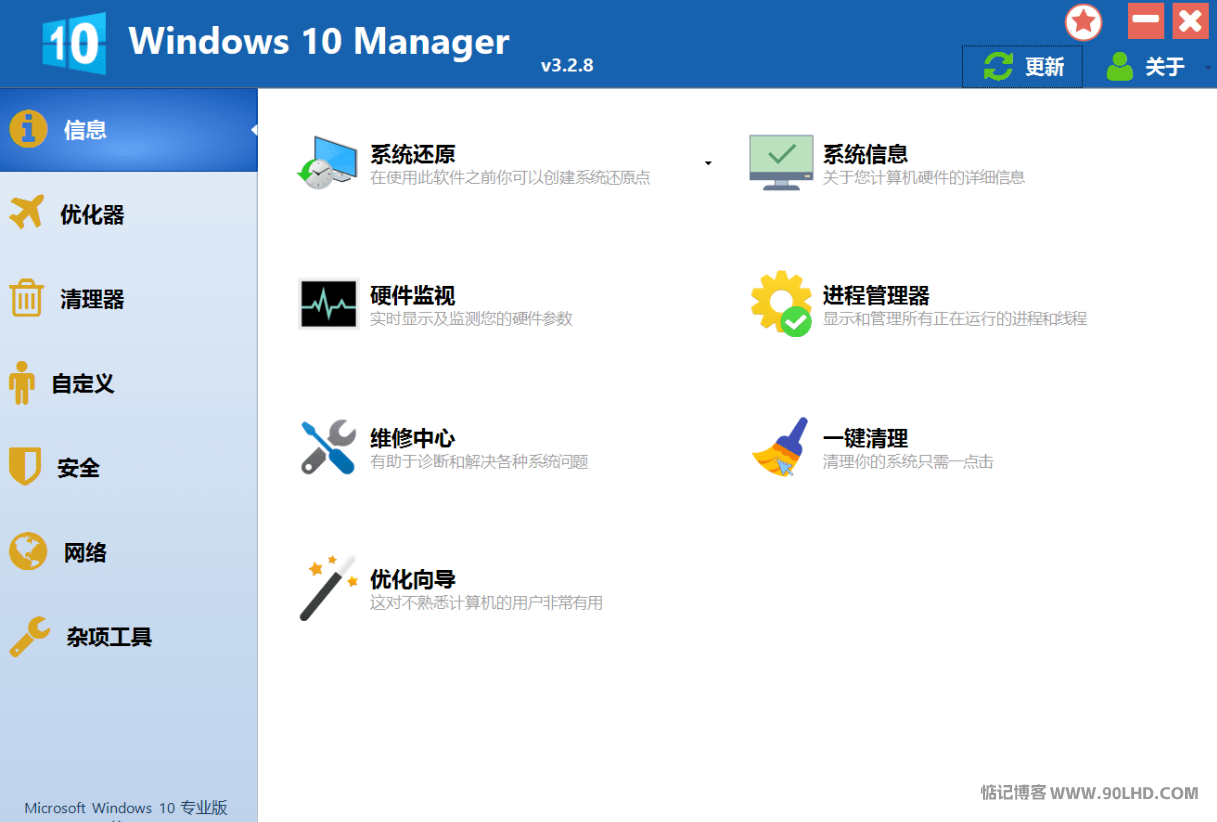
Task: Open the 清理器 sidebar tab
Action: [128, 298]
